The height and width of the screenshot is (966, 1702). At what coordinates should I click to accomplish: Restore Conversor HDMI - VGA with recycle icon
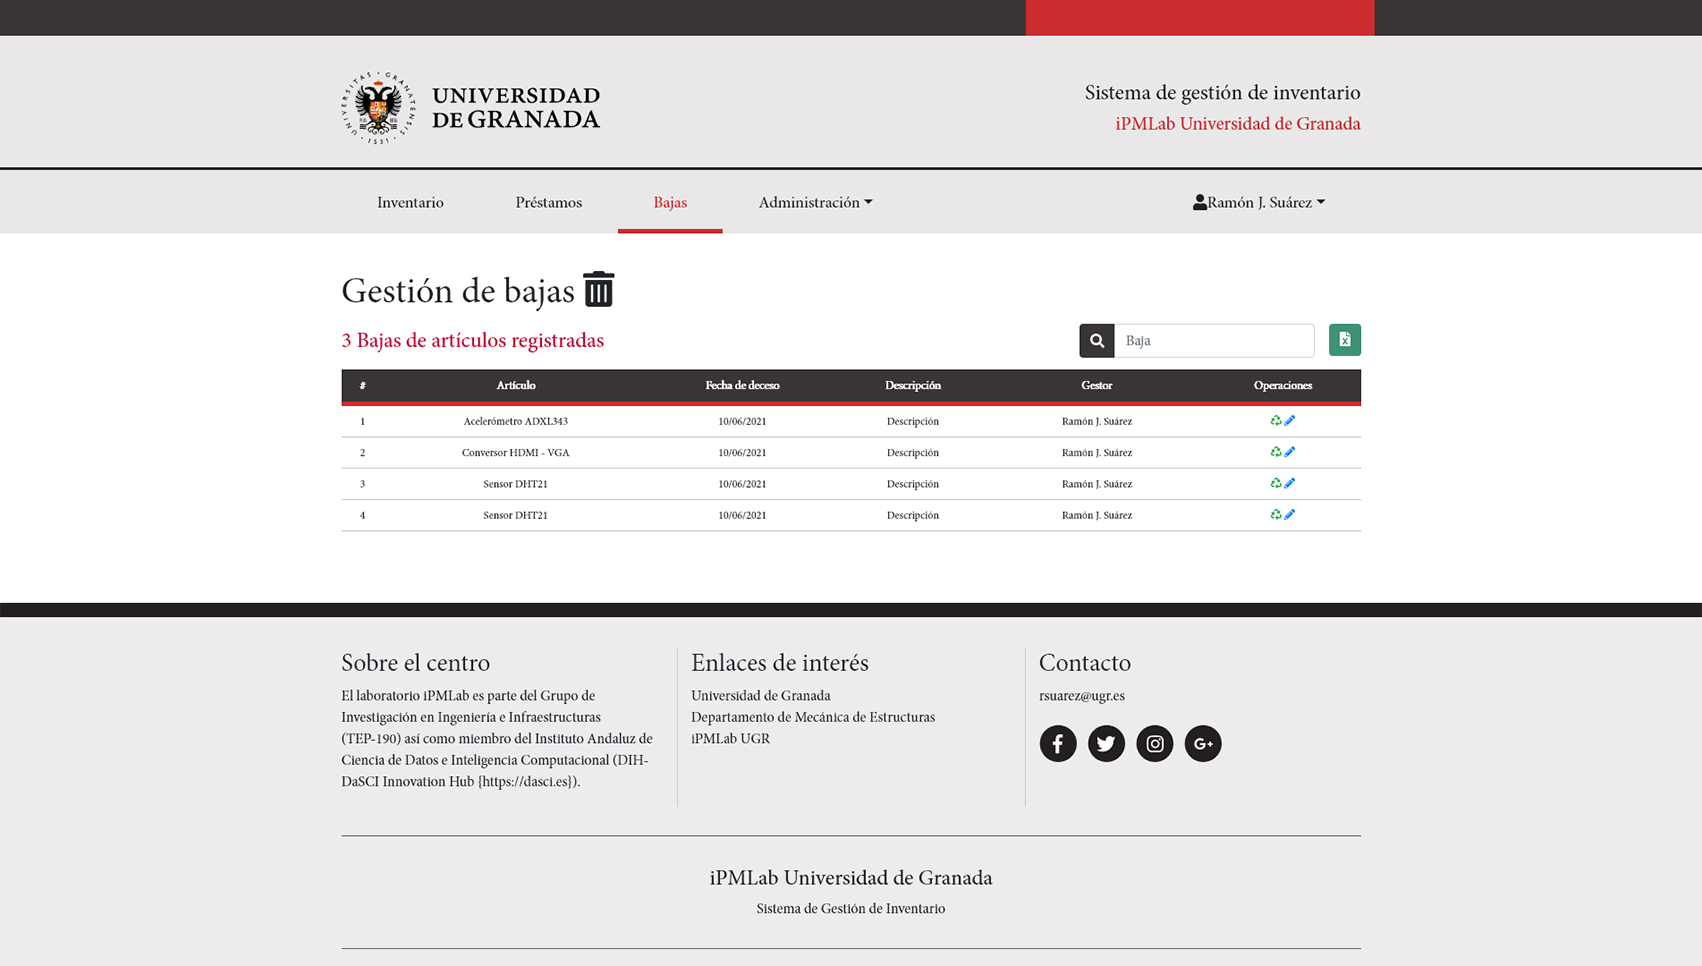coord(1276,451)
